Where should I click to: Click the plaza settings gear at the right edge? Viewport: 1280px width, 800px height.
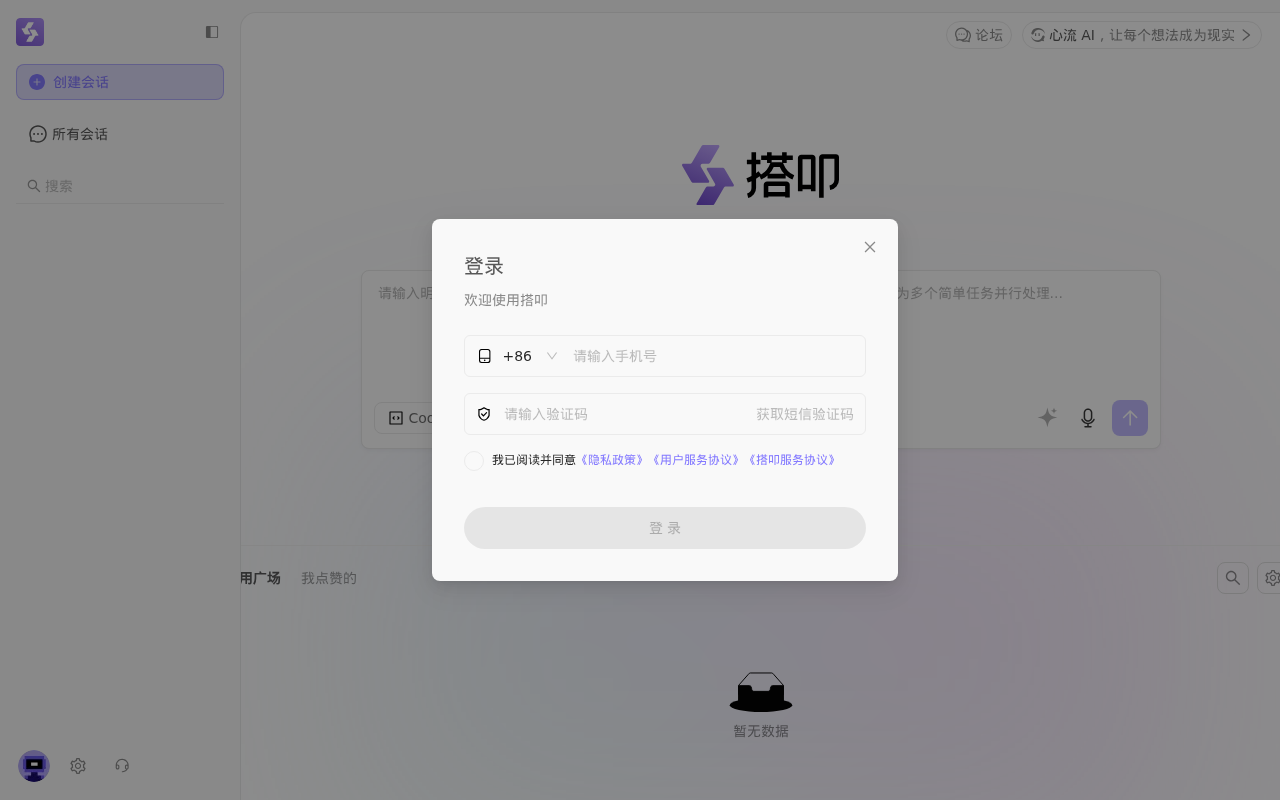[1270, 578]
